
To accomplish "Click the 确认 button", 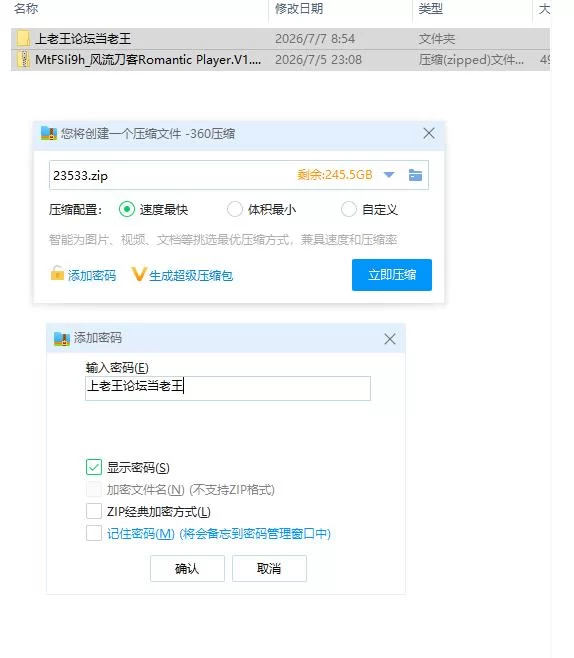I will click(x=187, y=569).
